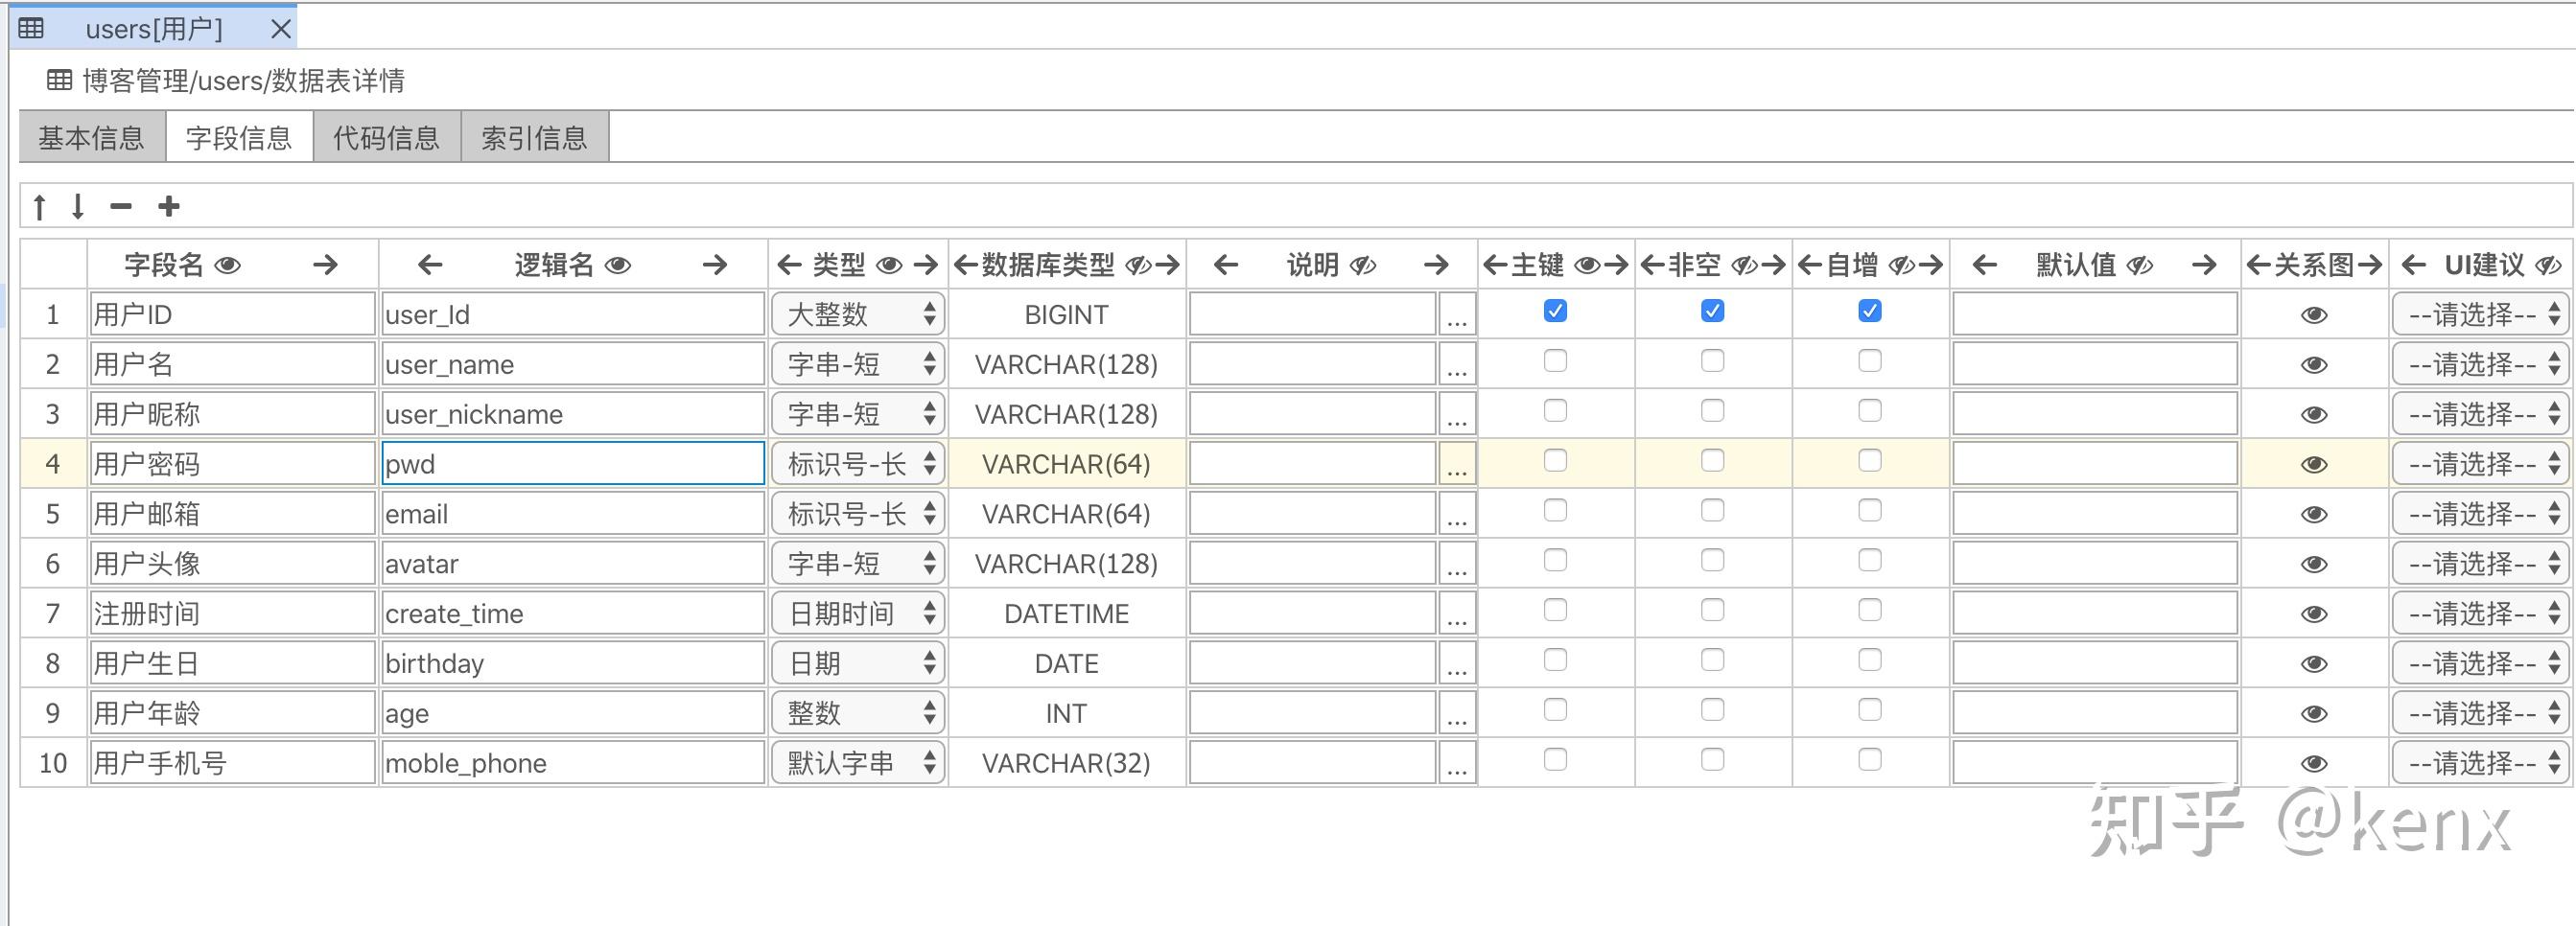Move selected field down with down-arrow icon
Screen dimensions: 2576x926
[78, 207]
